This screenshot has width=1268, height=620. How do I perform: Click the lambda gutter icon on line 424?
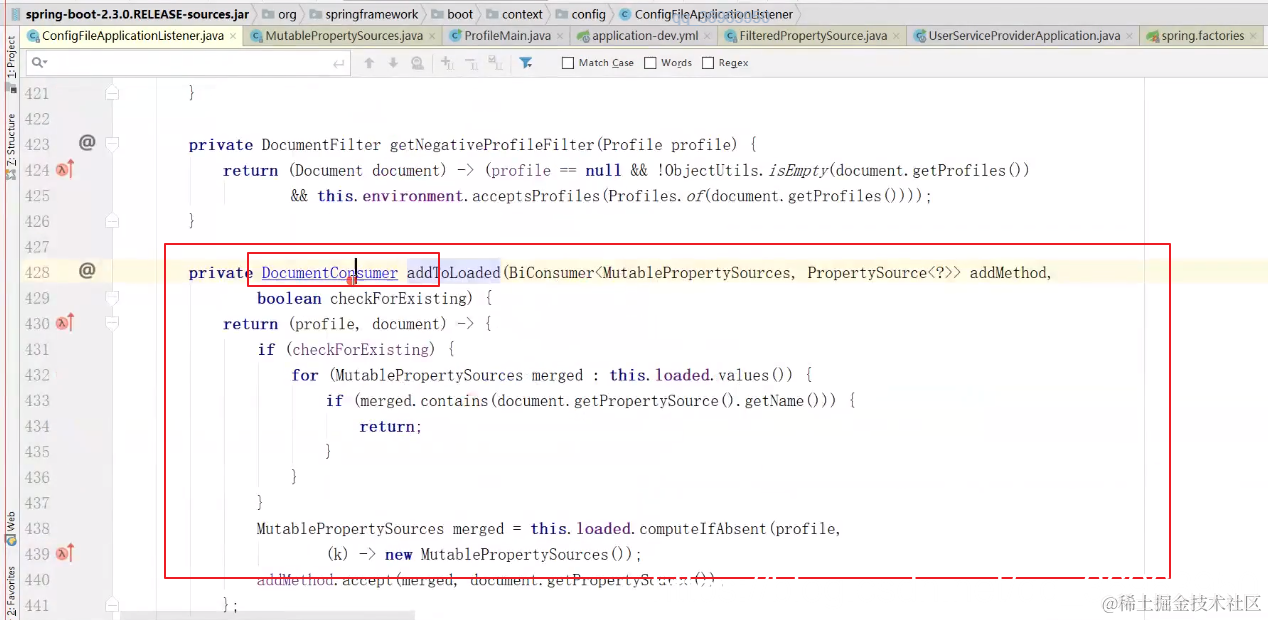[65, 170]
